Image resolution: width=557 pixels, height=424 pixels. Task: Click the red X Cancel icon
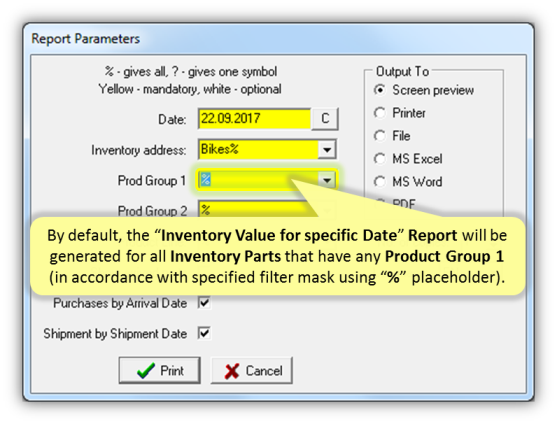pyautogui.click(x=232, y=371)
